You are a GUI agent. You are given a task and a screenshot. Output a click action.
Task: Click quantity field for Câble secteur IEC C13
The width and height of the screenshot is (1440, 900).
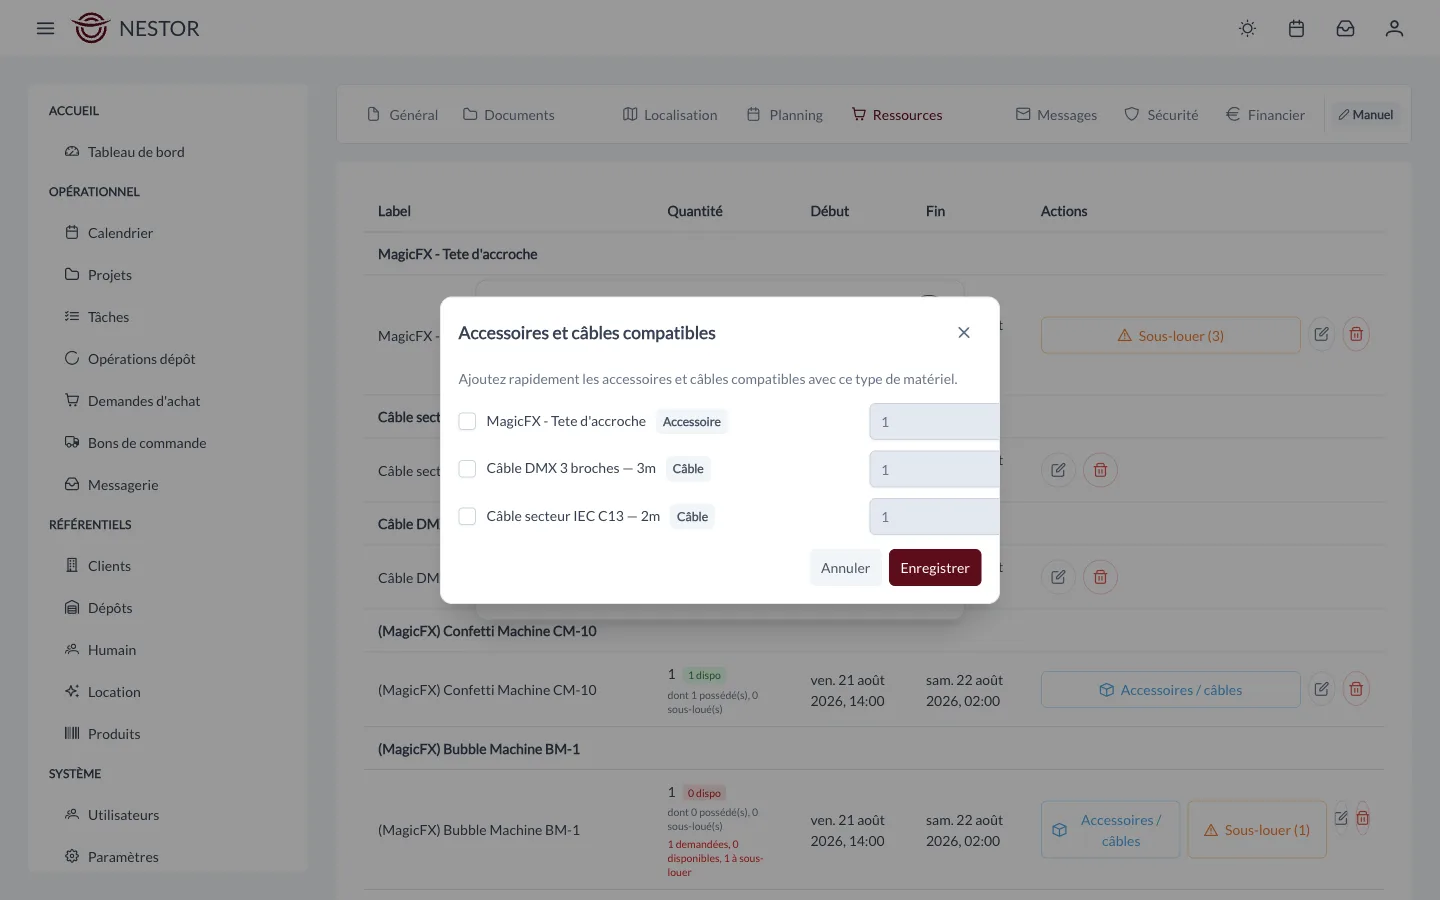(x=934, y=517)
